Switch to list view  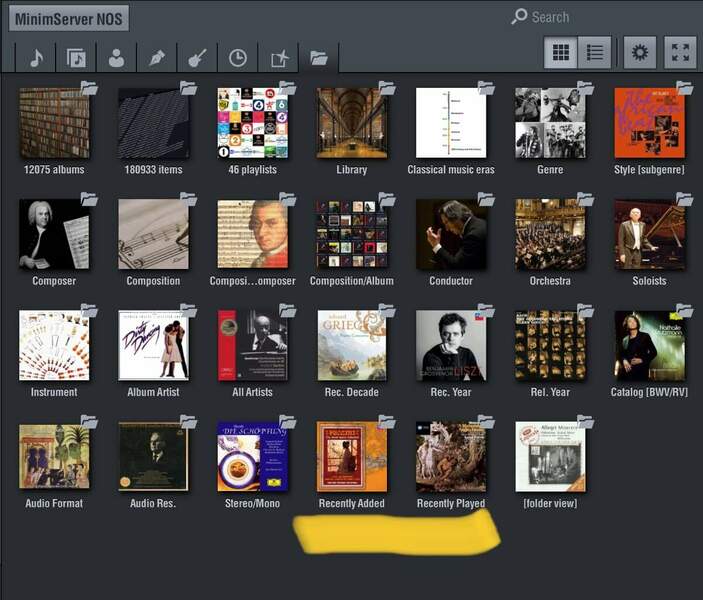coord(595,53)
